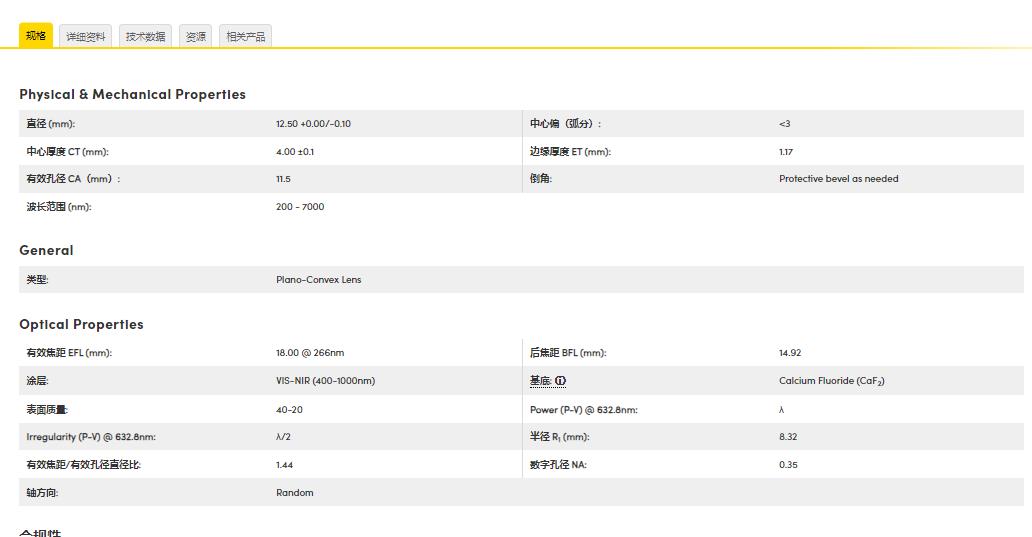This screenshot has width=1032, height=537.
Task: Click the Plano-Convex Lens type value
Action: (318, 280)
